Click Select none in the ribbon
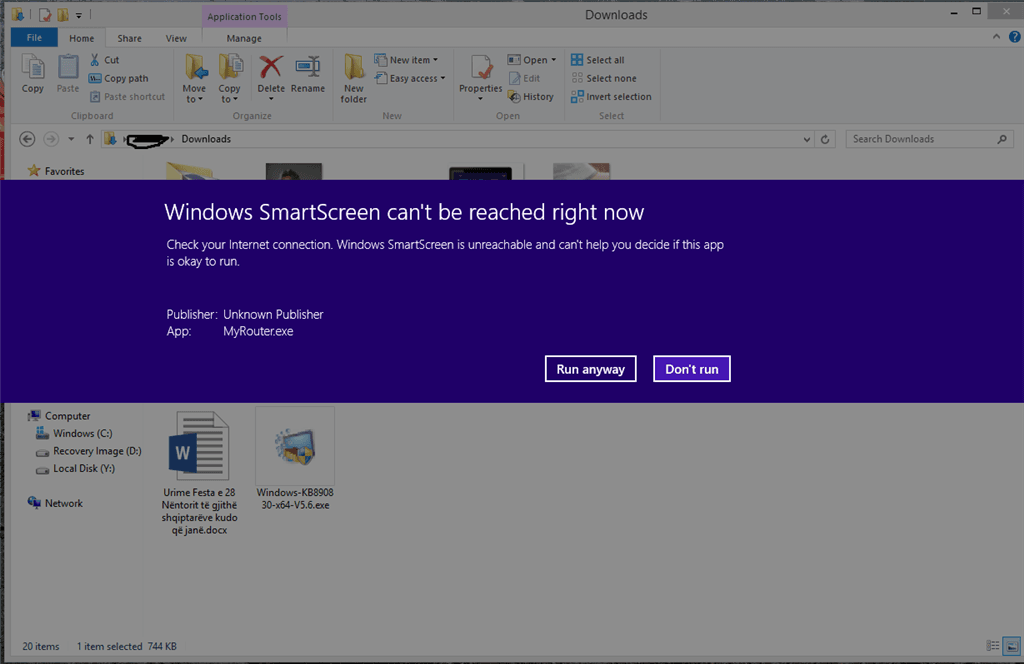Image resolution: width=1024 pixels, height=664 pixels. point(603,78)
